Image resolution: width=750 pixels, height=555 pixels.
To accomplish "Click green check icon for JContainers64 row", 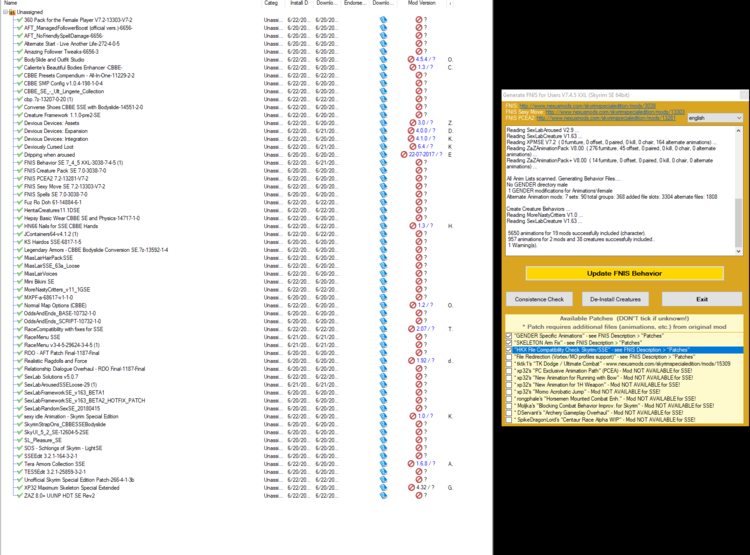I will pyautogui.click(x=20, y=234).
